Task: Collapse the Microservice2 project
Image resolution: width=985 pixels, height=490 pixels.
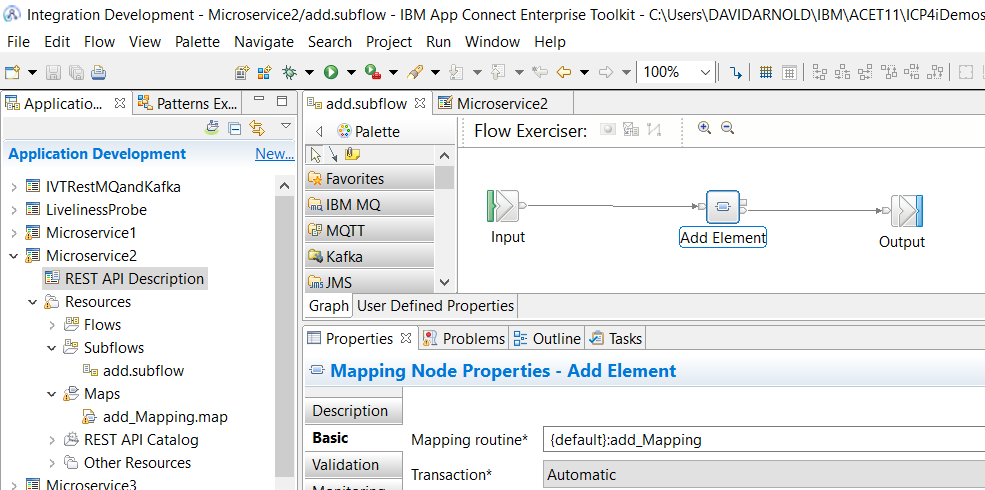Action: [14, 256]
